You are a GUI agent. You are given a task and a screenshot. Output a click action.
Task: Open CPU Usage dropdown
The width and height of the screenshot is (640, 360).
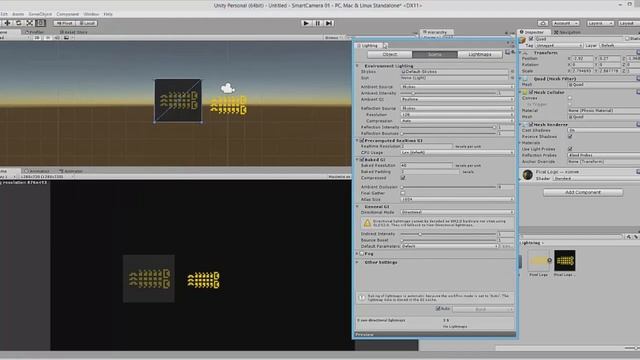point(457,152)
